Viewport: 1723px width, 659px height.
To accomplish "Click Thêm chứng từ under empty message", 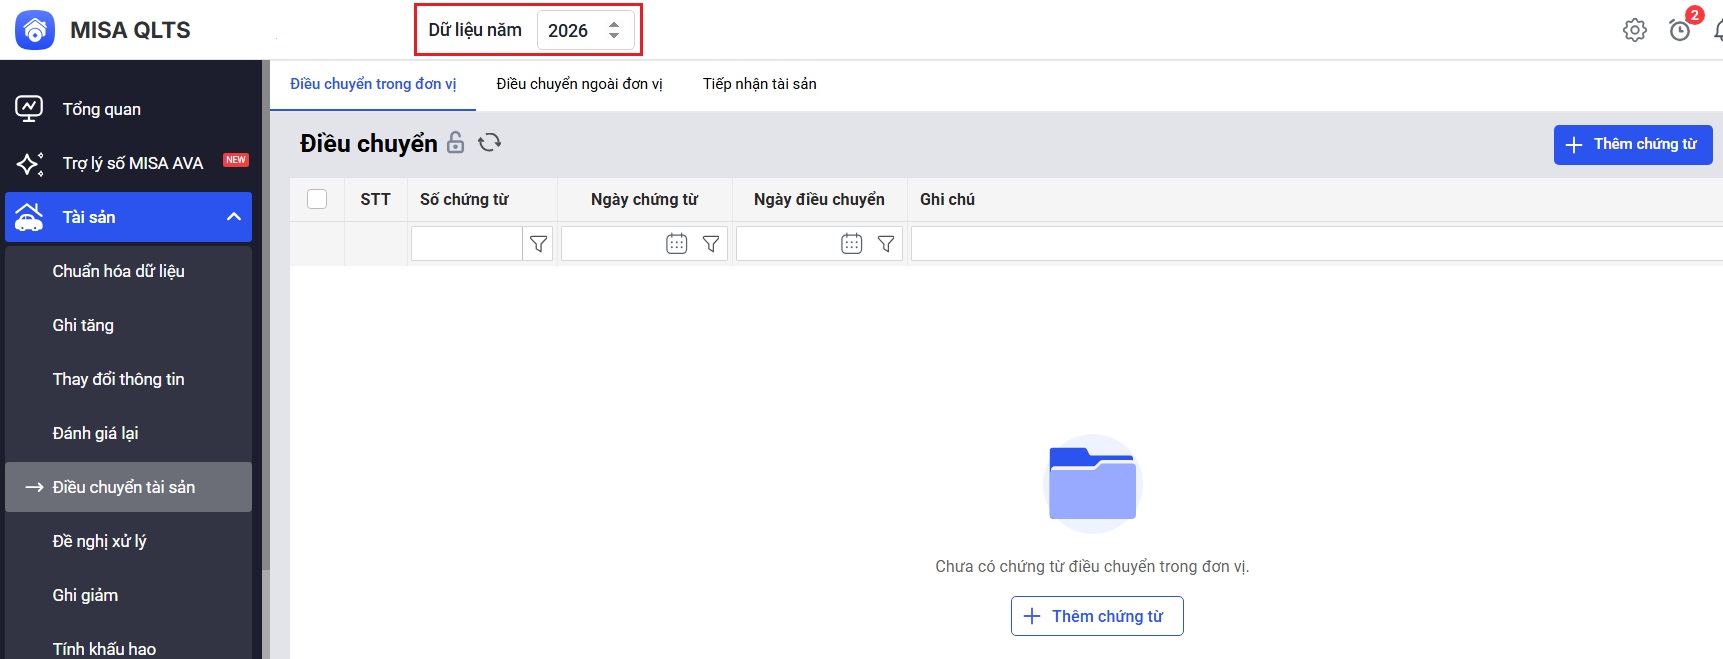I will pos(1097,616).
